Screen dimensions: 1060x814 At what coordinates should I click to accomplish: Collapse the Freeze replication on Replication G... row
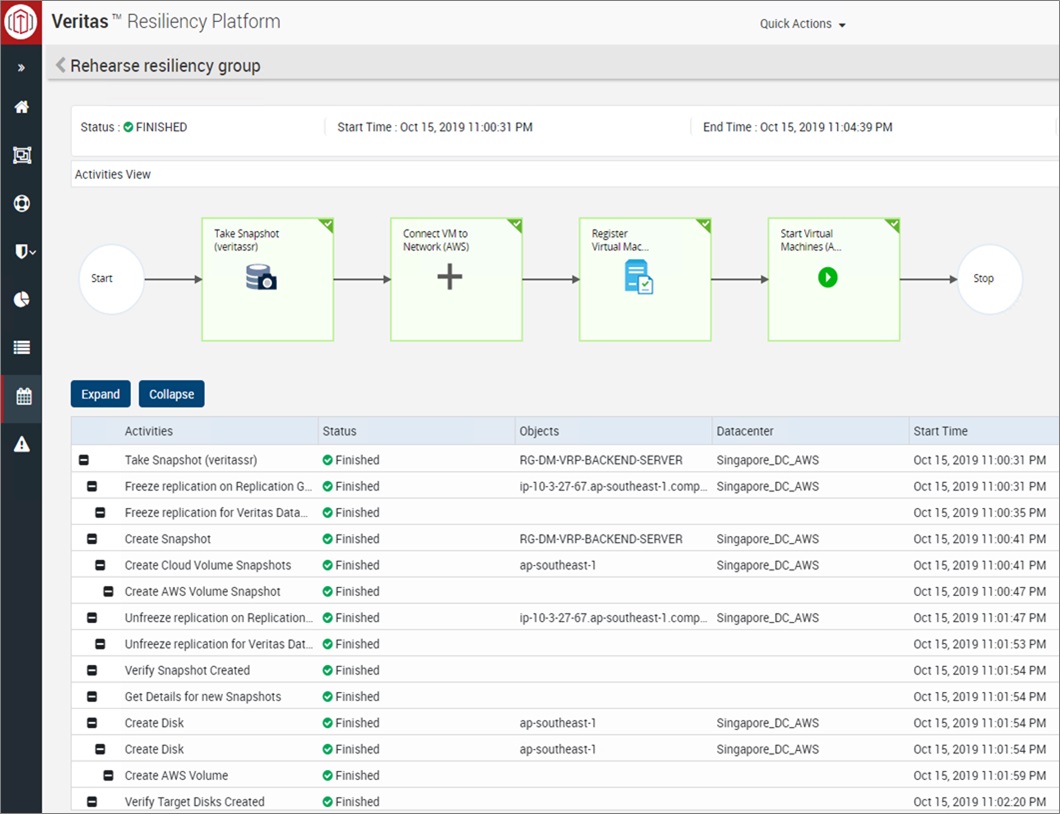point(92,487)
